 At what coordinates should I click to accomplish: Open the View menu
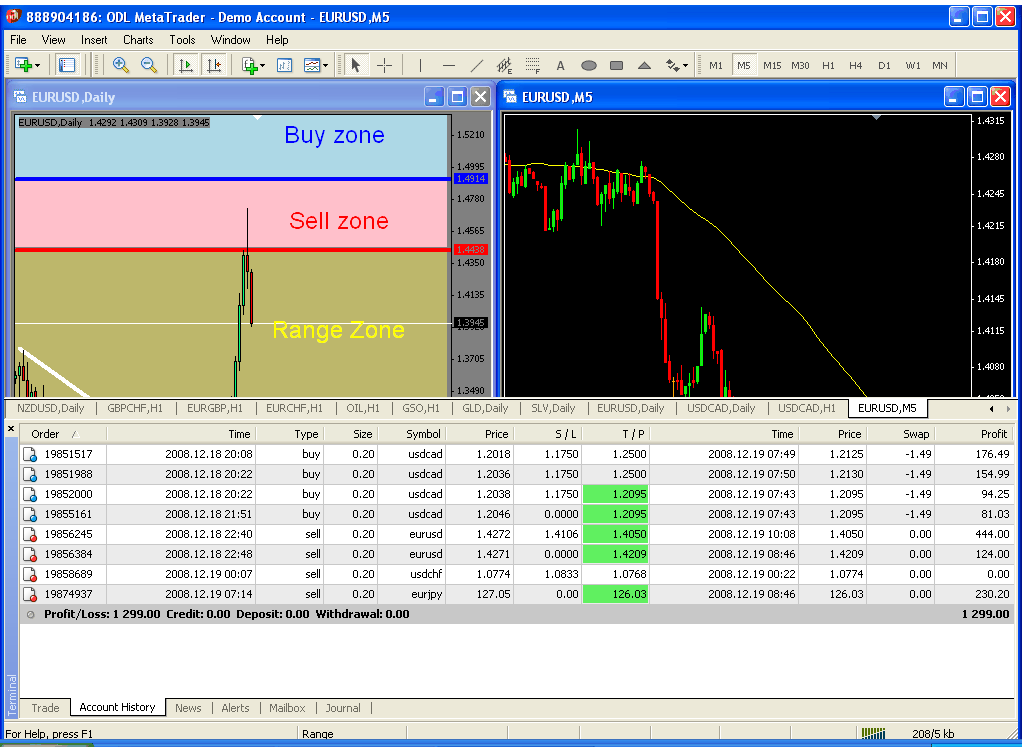click(x=53, y=40)
